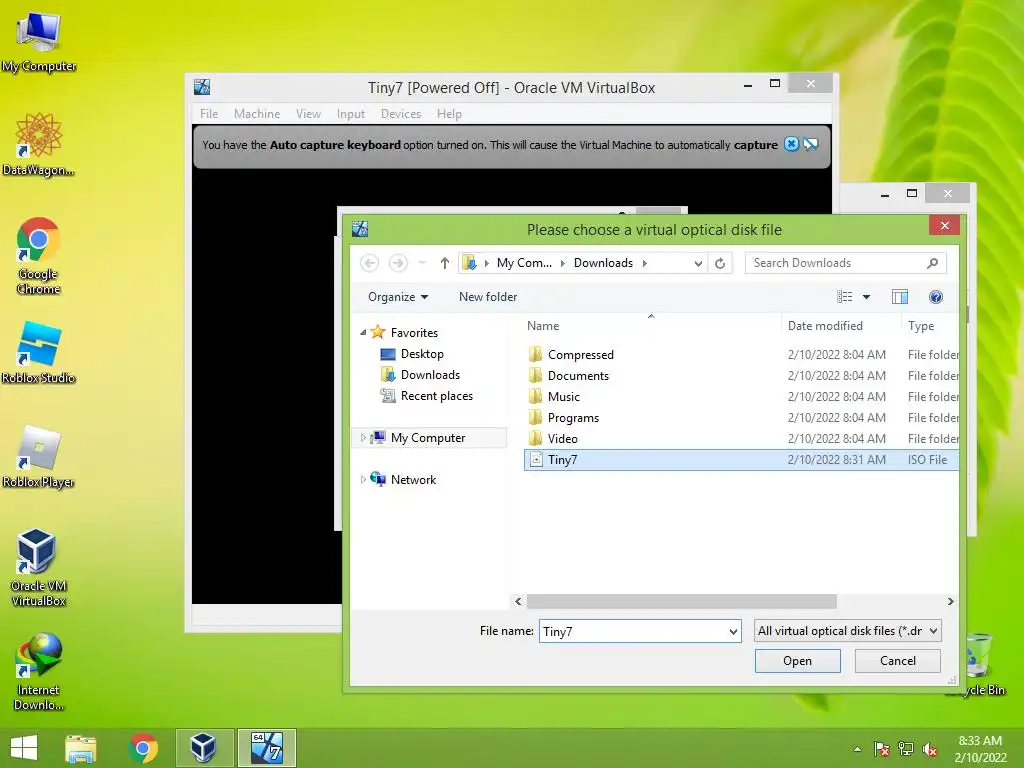The image size is (1024, 768).
Task: Show hidden system tray icons
Action: (857, 749)
